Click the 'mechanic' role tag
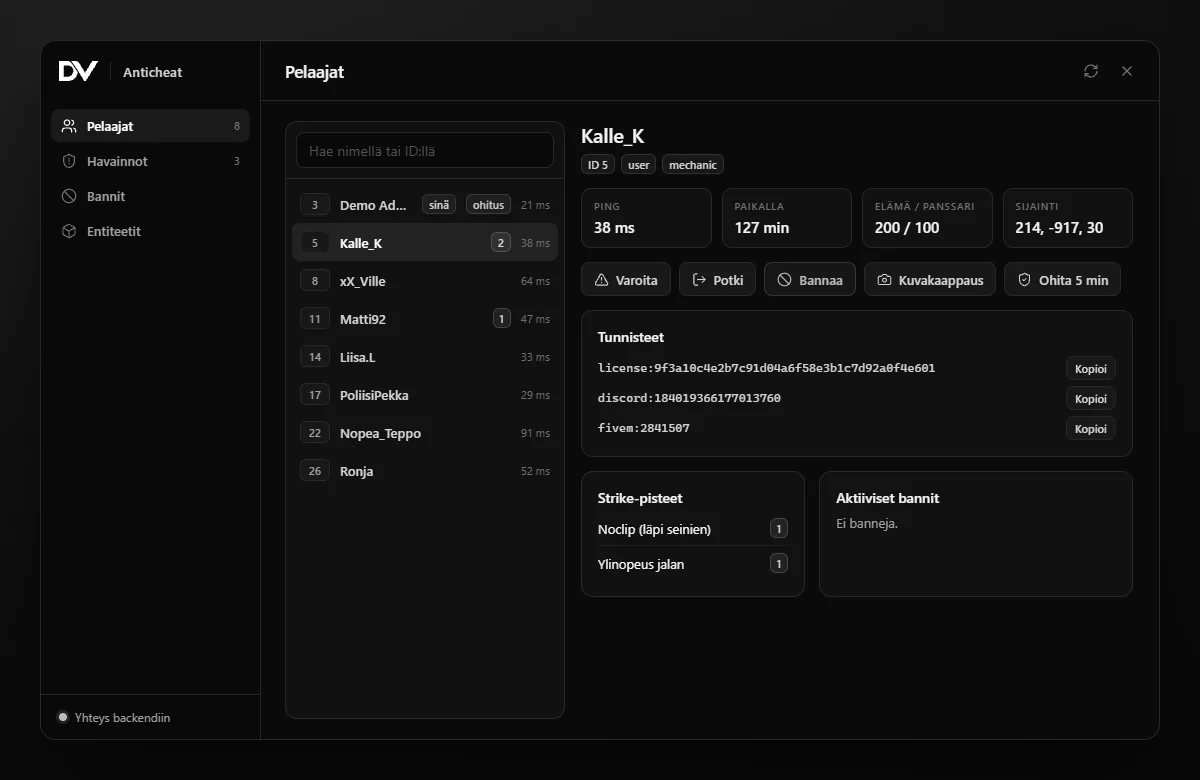1200x780 pixels. click(692, 165)
